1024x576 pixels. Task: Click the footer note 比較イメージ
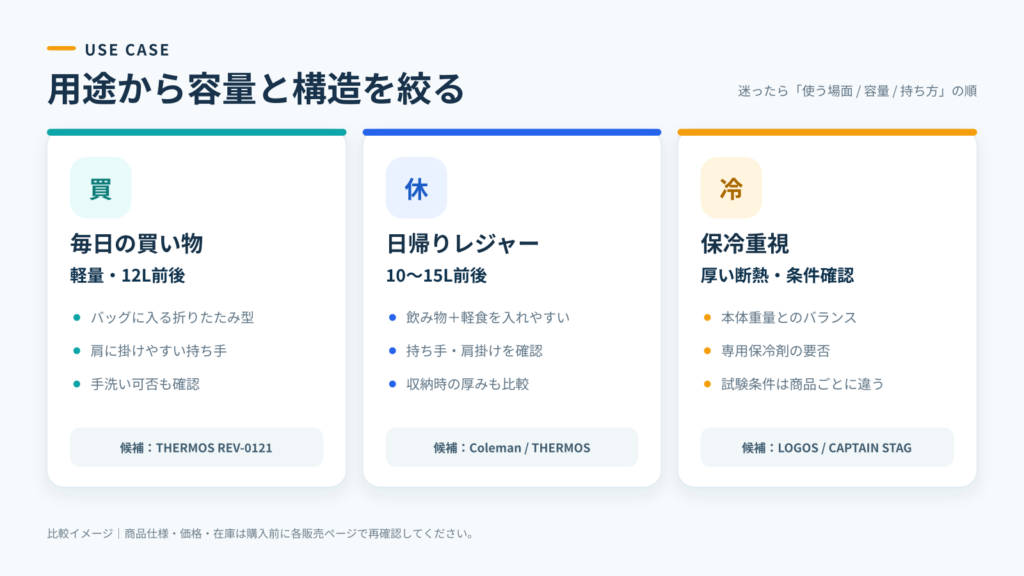[x=260, y=534]
